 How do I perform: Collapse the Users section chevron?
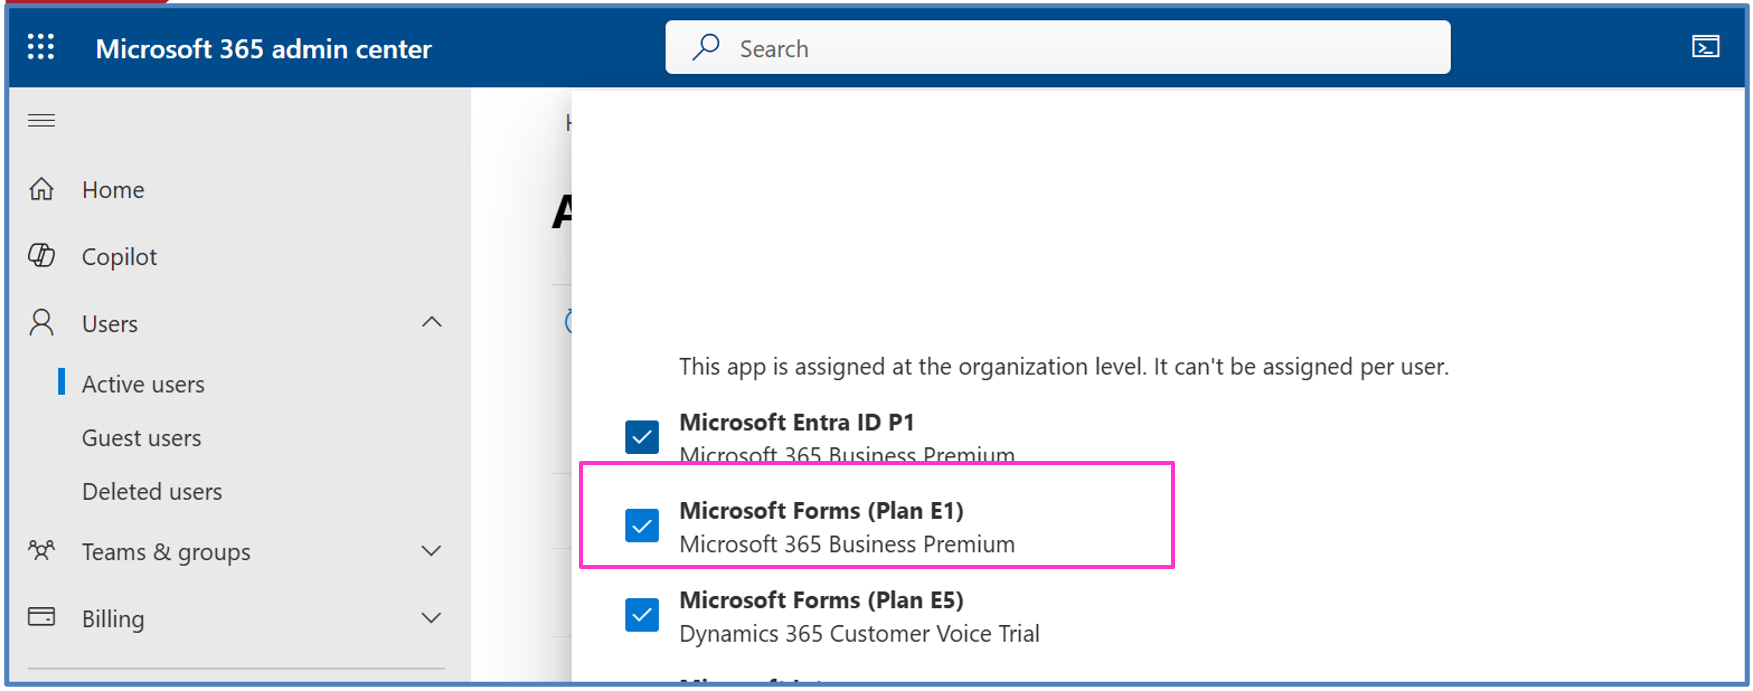pos(431,322)
